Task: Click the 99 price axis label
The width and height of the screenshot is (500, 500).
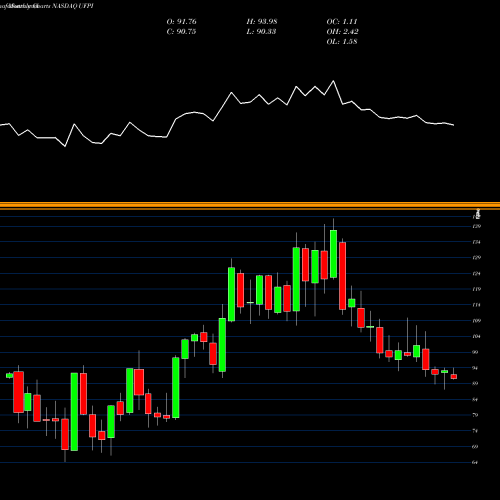Action: point(475,352)
